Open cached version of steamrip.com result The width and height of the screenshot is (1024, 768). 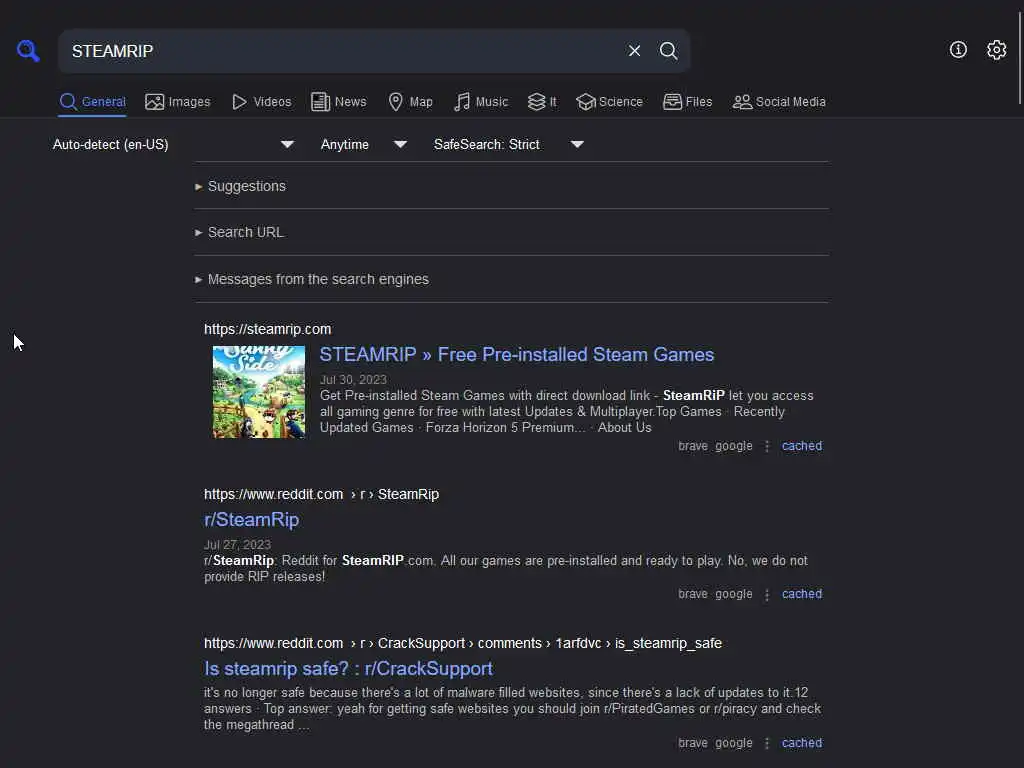[802, 446]
